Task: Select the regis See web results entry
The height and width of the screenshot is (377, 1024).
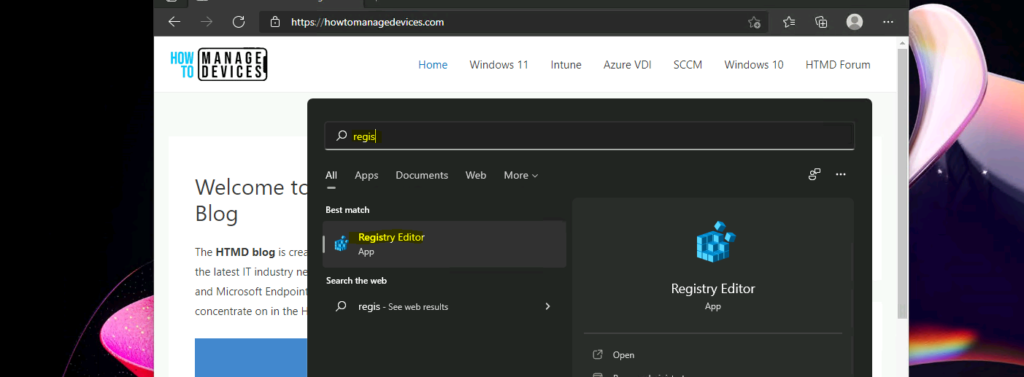Action: click(x=444, y=306)
